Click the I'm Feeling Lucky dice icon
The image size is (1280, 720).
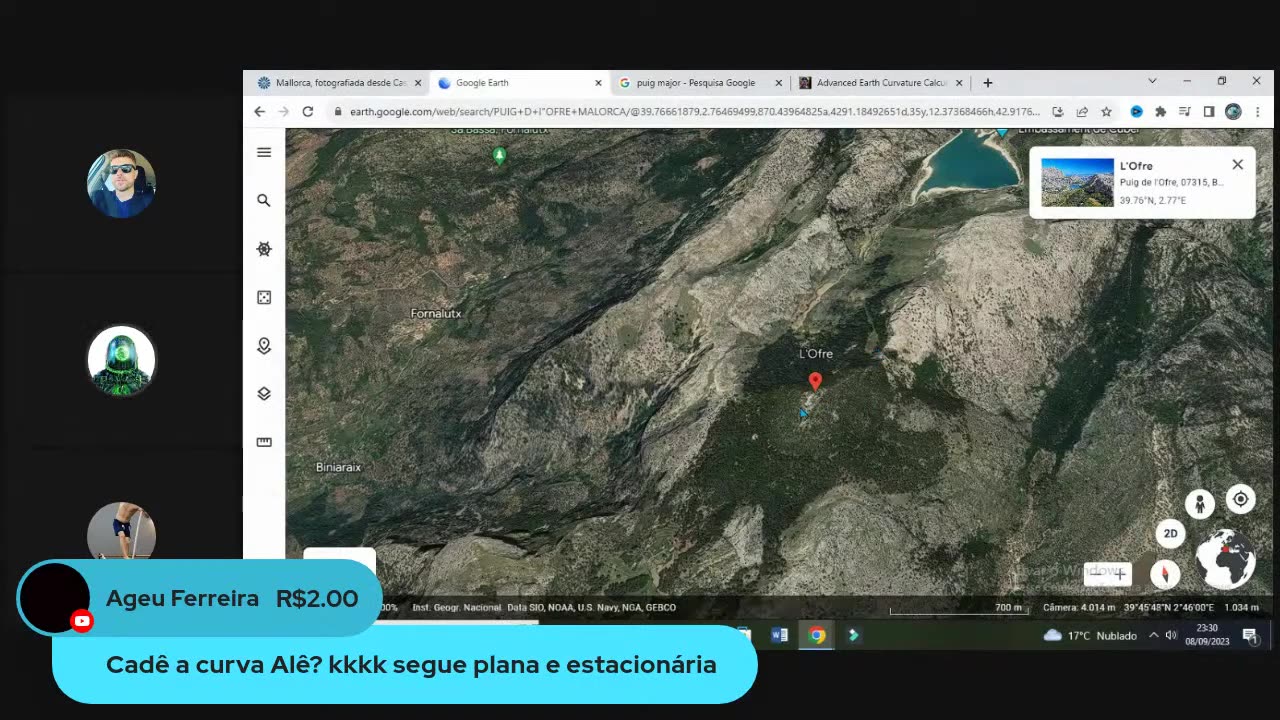[264, 297]
